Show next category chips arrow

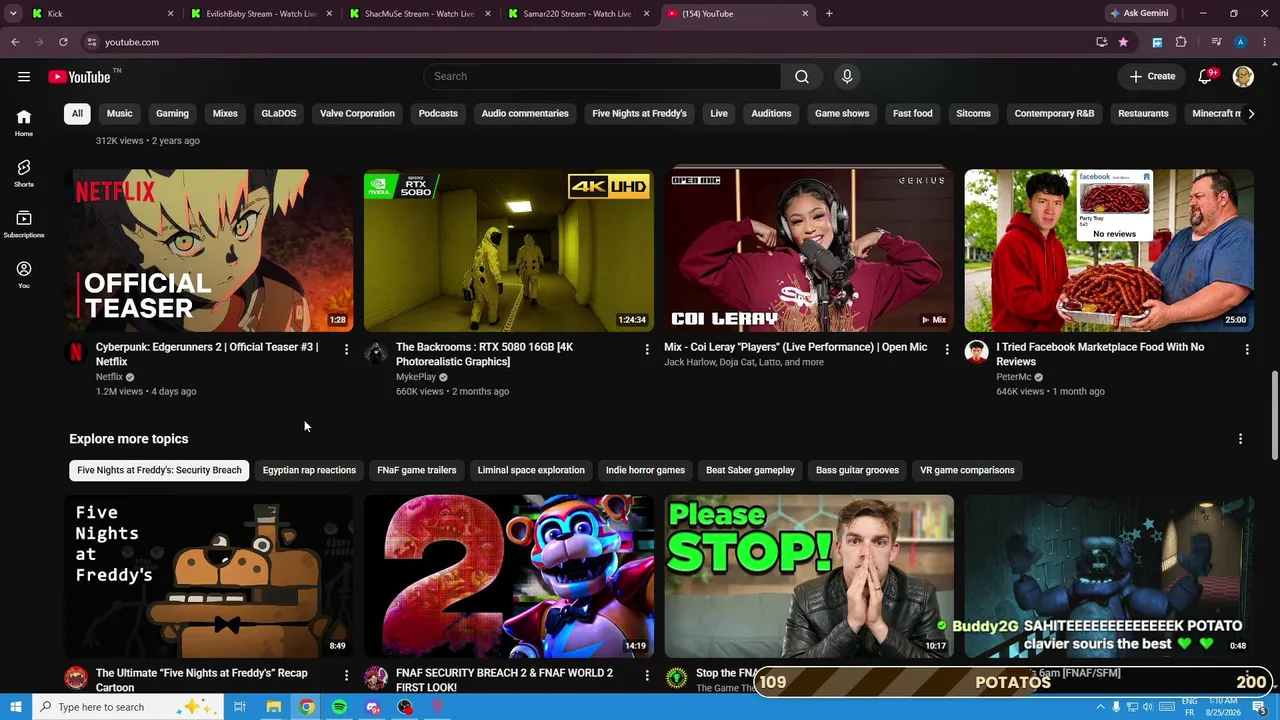click(x=1251, y=114)
